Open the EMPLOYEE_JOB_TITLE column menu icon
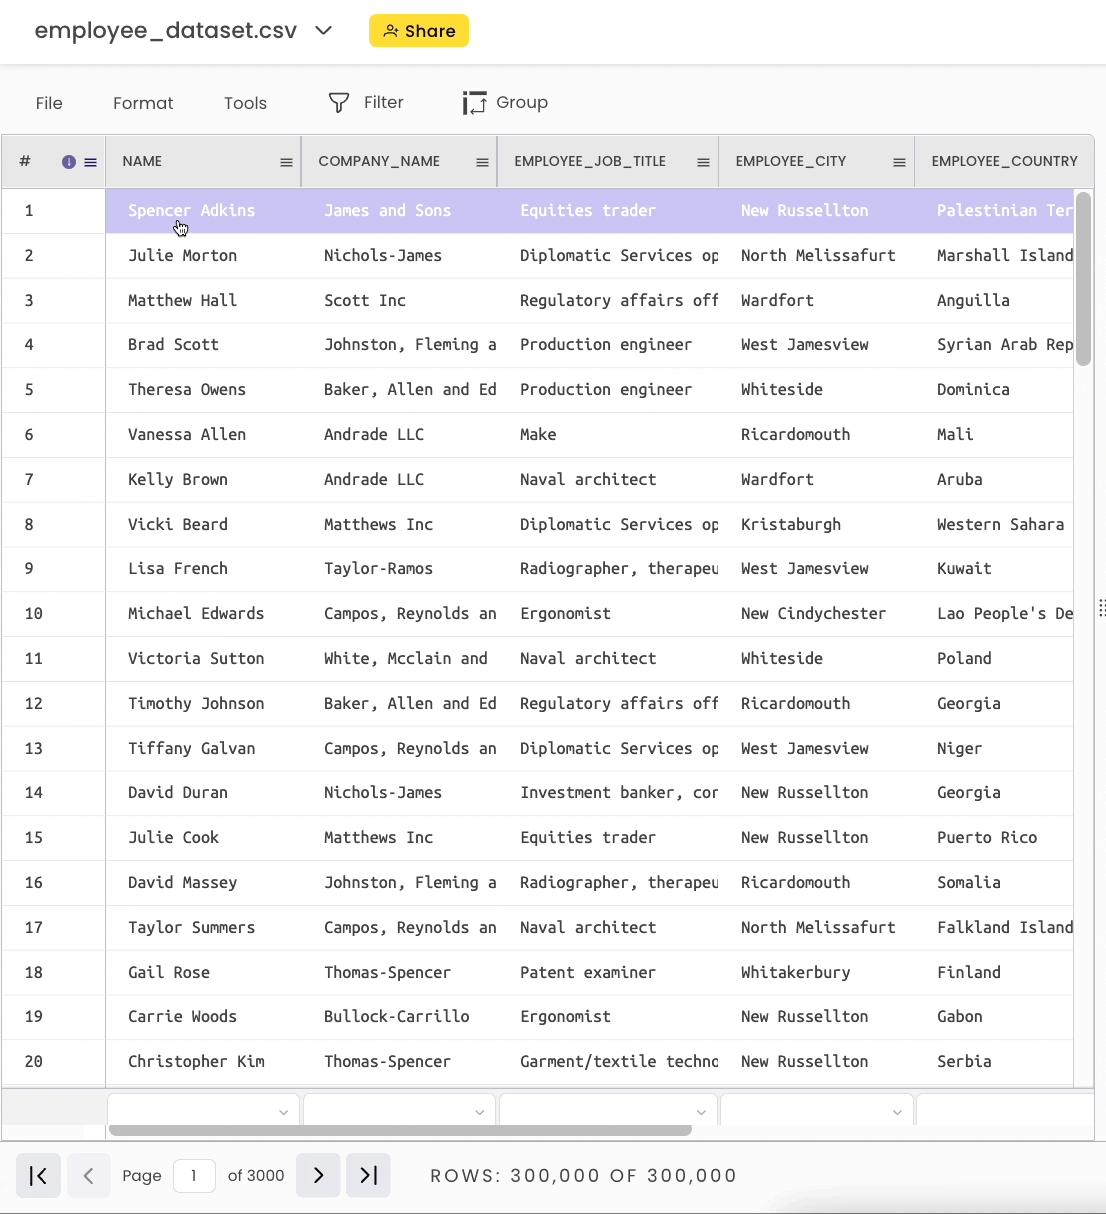Screen dimensions: 1106x1214 coord(703,162)
